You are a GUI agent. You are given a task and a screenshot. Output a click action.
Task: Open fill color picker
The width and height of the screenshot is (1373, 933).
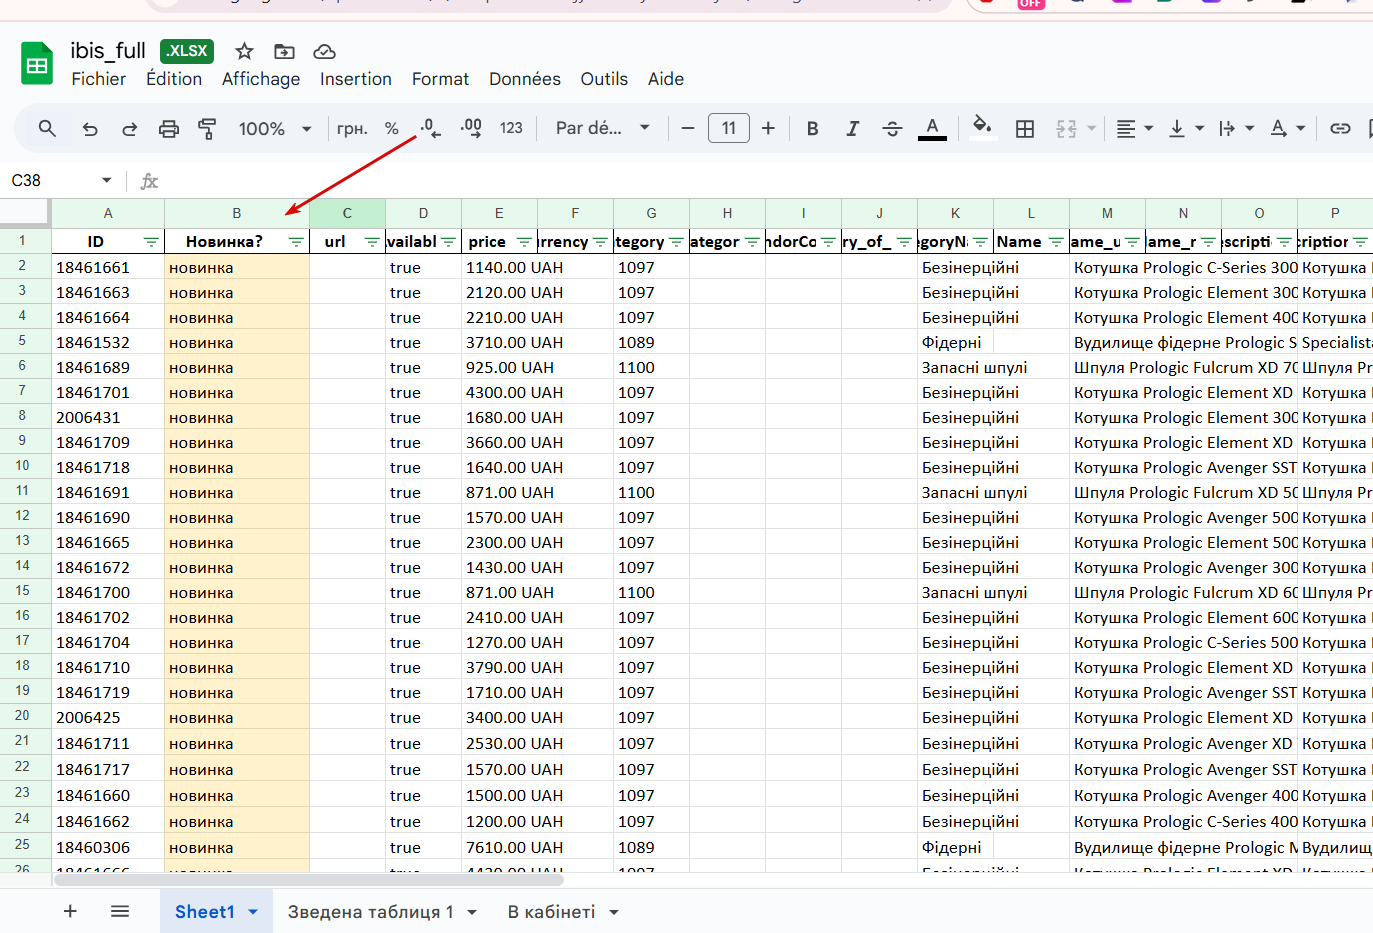pos(982,127)
